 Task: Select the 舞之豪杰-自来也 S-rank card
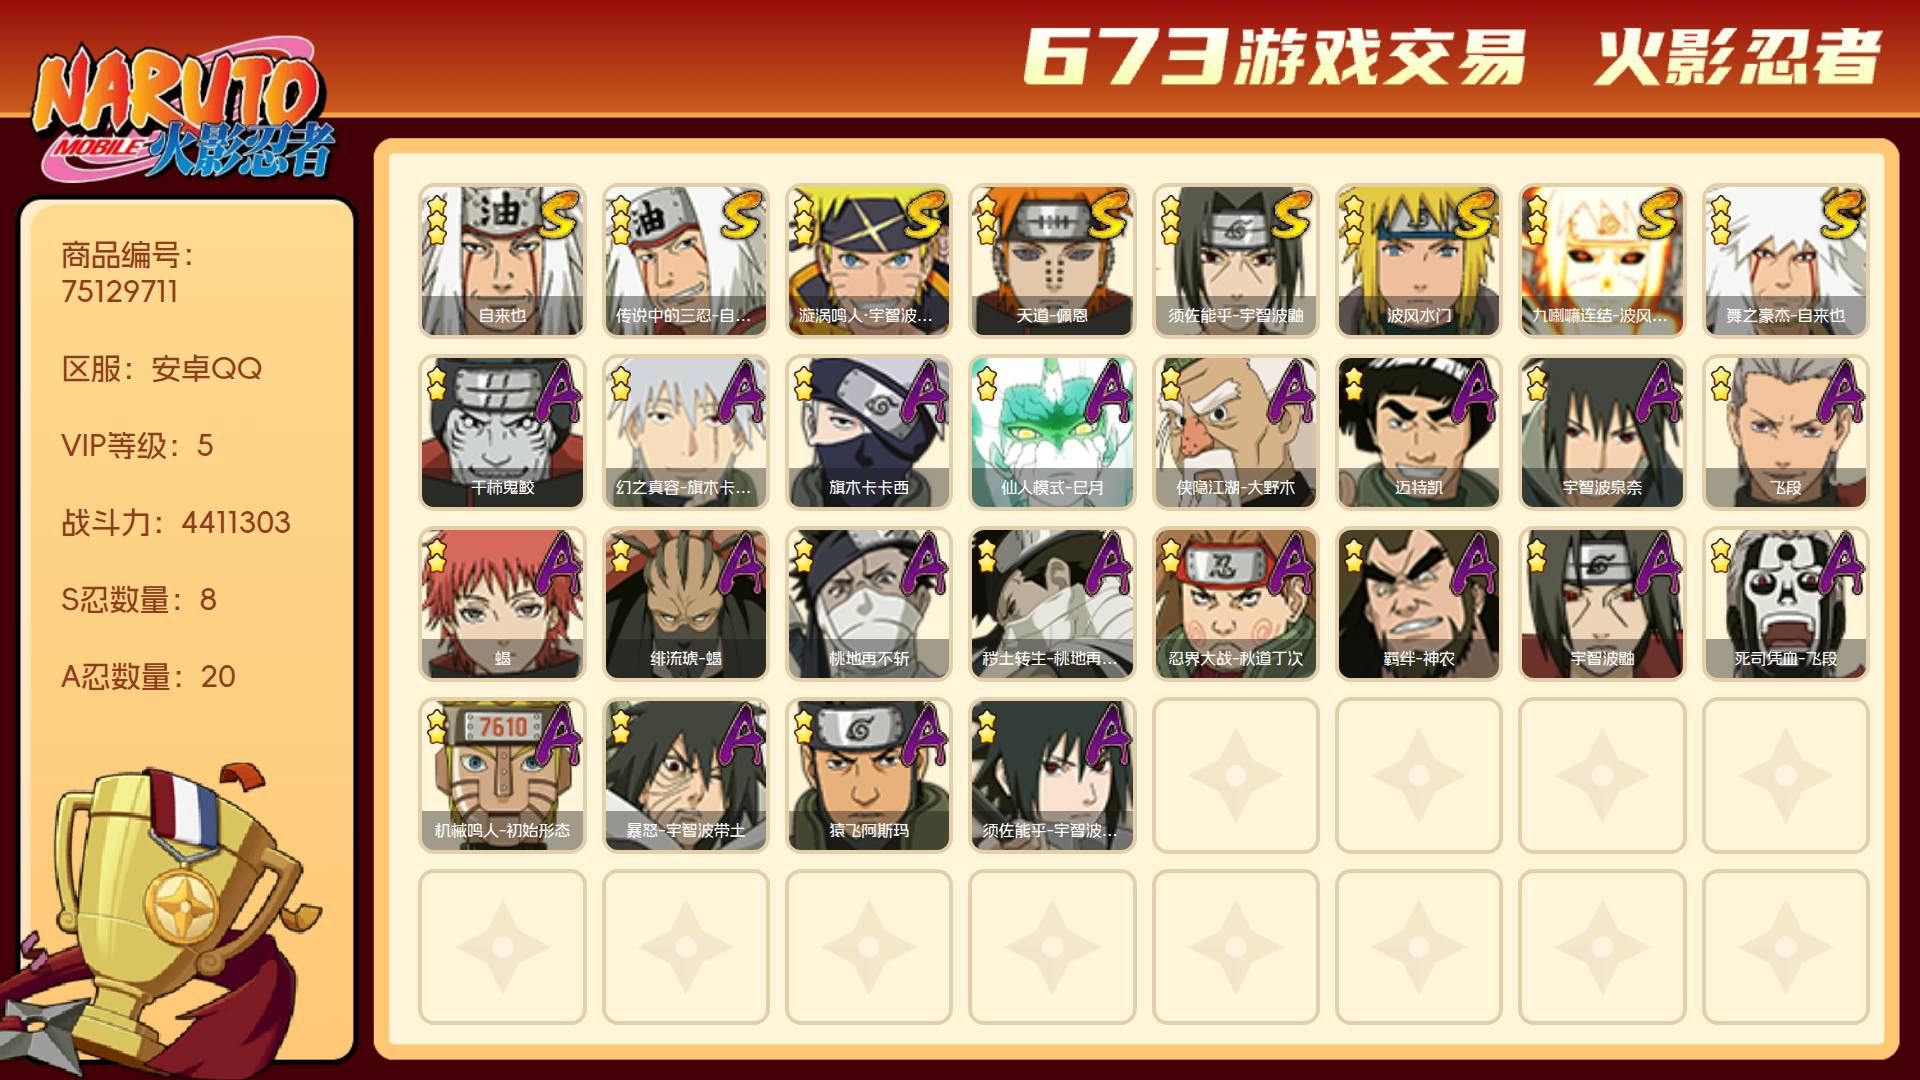coord(1785,260)
